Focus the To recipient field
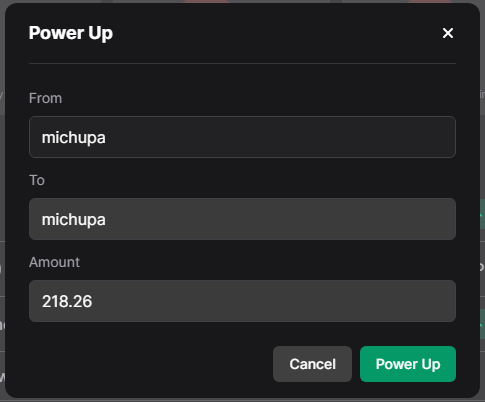 (x=242, y=219)
